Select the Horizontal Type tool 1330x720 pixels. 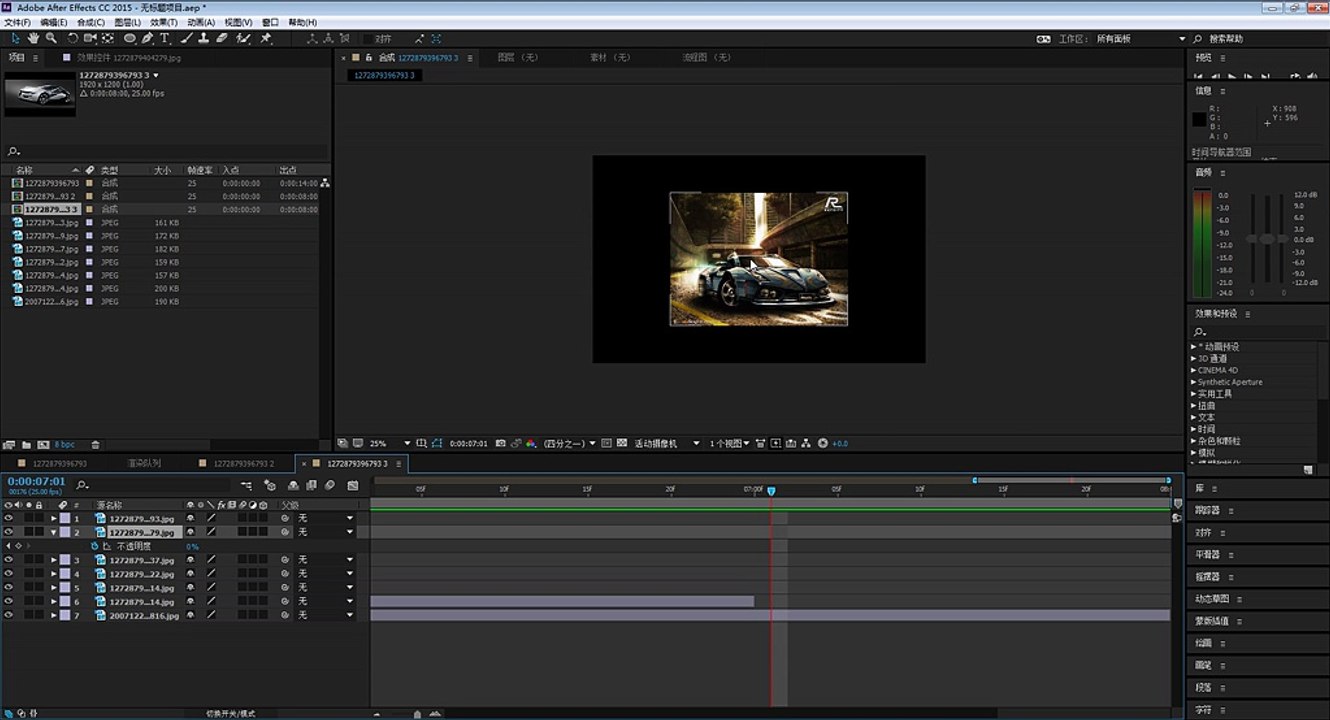pyautogui.click(x=165, y=38)
